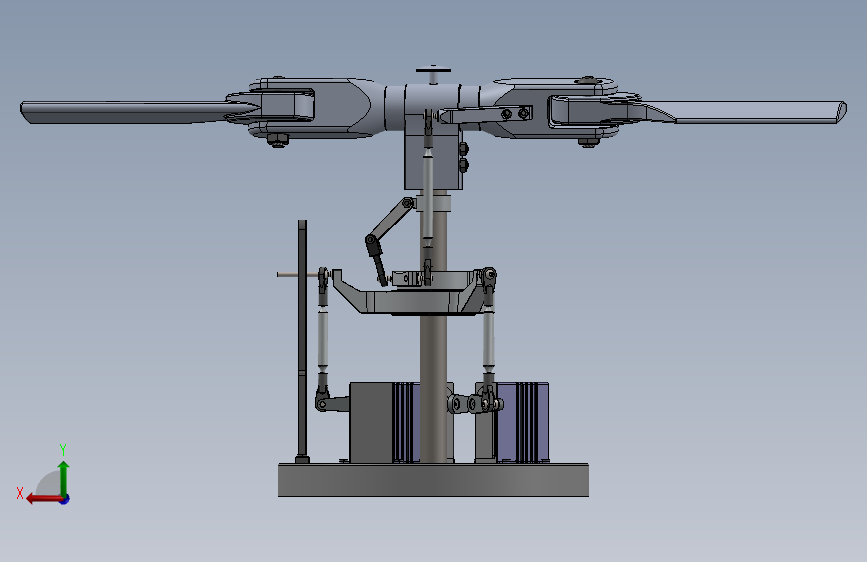Select the base plate of the assembly
The image size is (867, 562).
(x=433, y=480)
